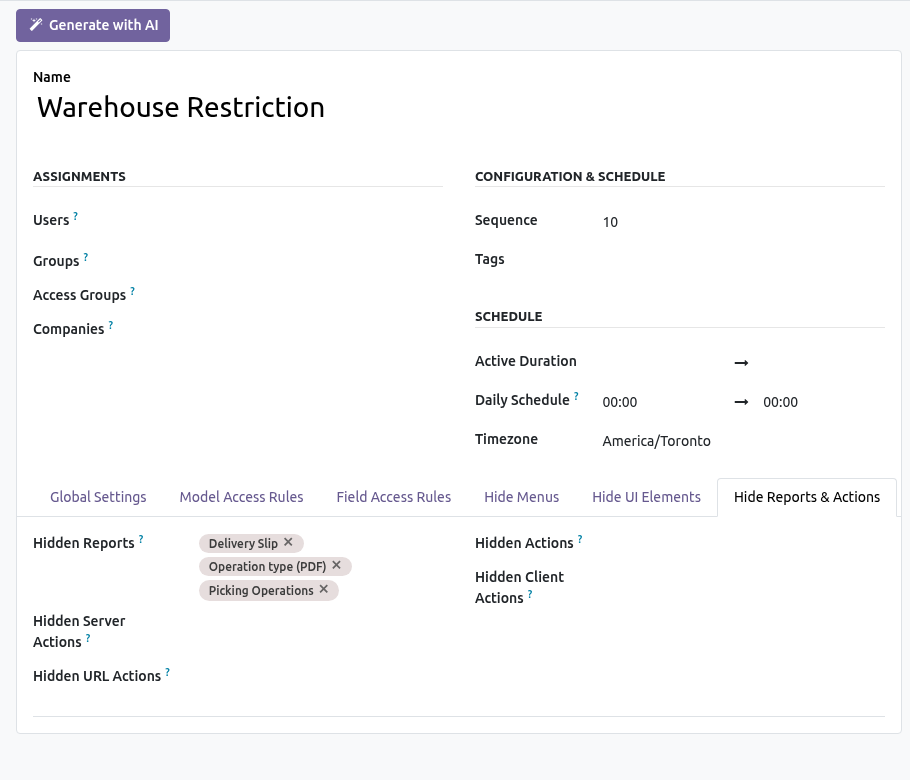910x780 pixels.
Task: Open the Global Settings tab
Action: click(x=98, y=497)
